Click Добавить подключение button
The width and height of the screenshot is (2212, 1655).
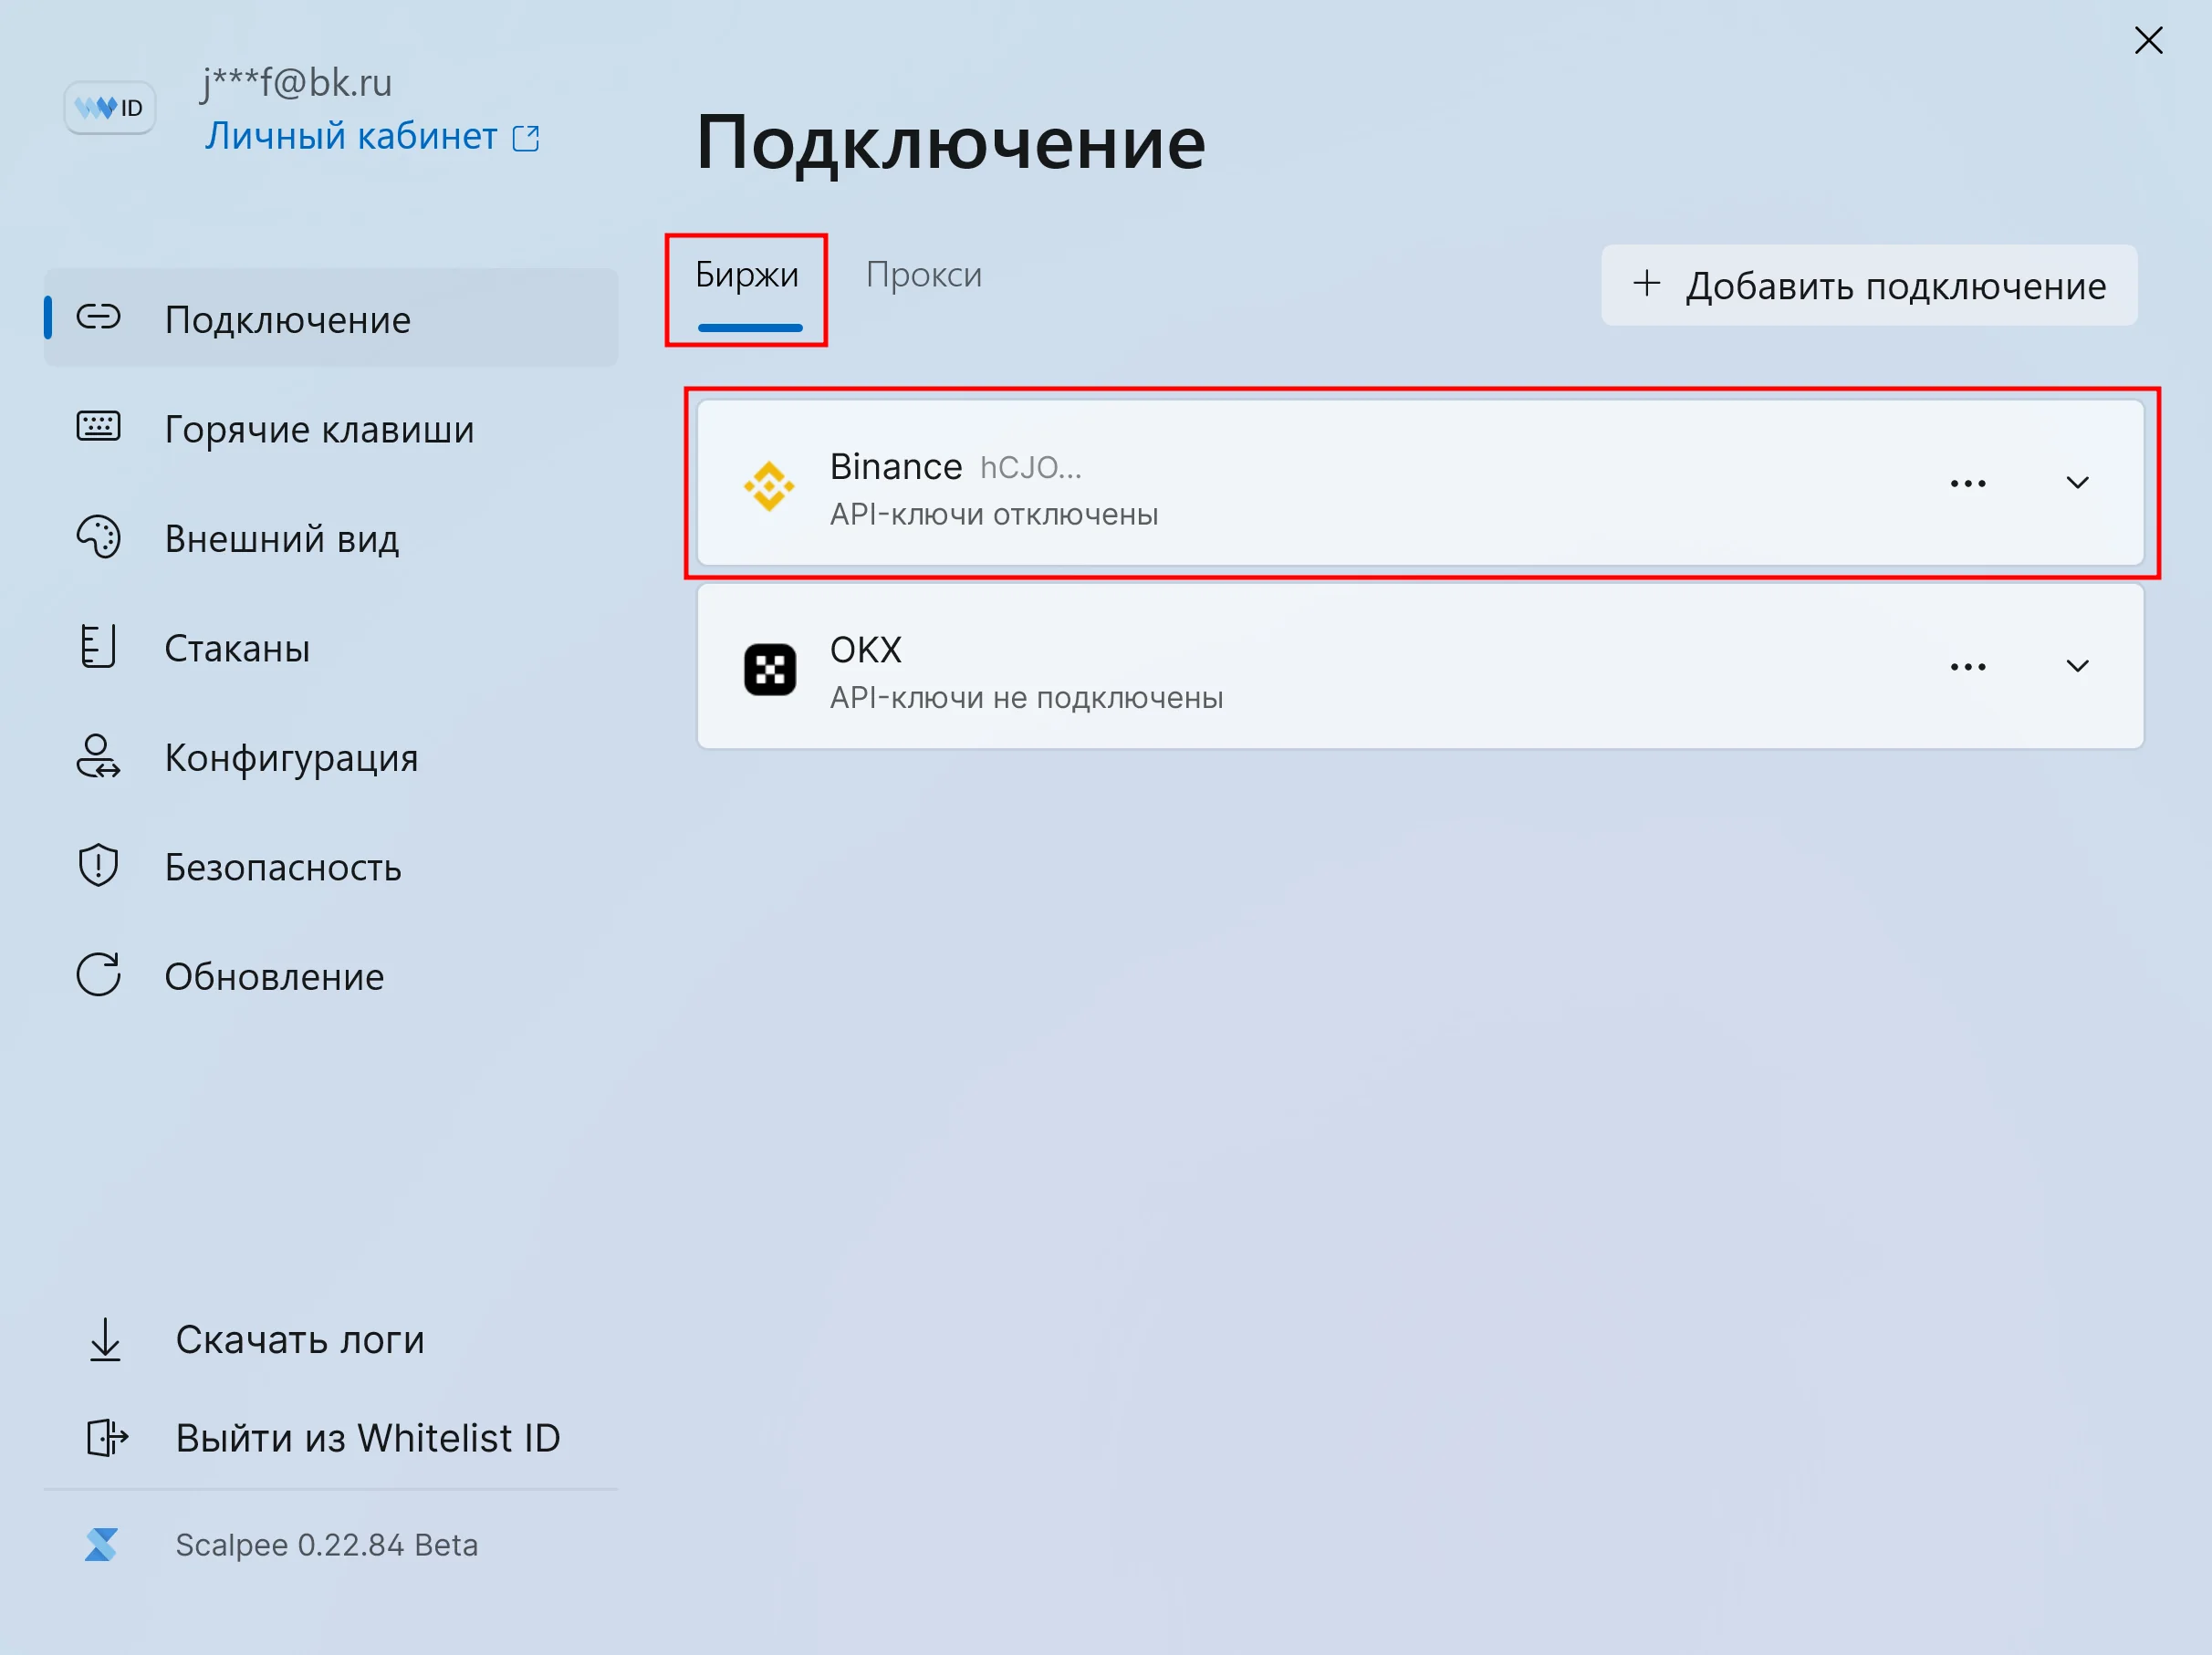pos(1868,286)
